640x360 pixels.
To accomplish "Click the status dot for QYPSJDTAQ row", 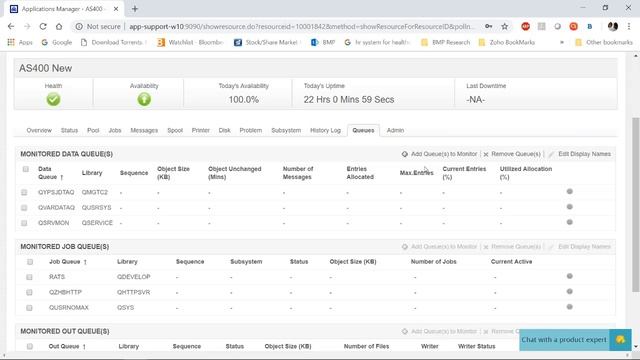I will (569, 191).
